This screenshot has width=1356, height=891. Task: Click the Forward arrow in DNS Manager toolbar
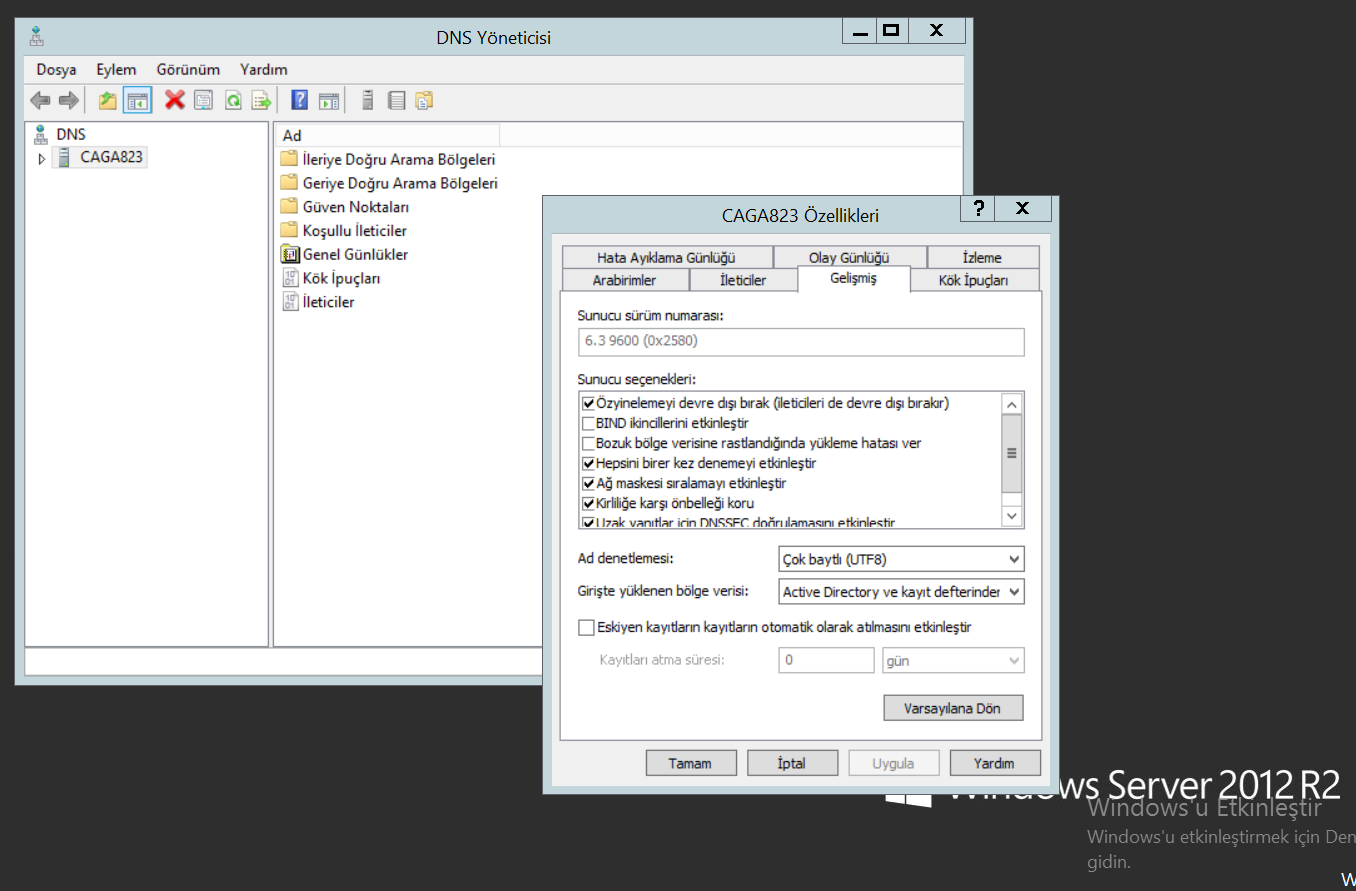tap(68, 100)
